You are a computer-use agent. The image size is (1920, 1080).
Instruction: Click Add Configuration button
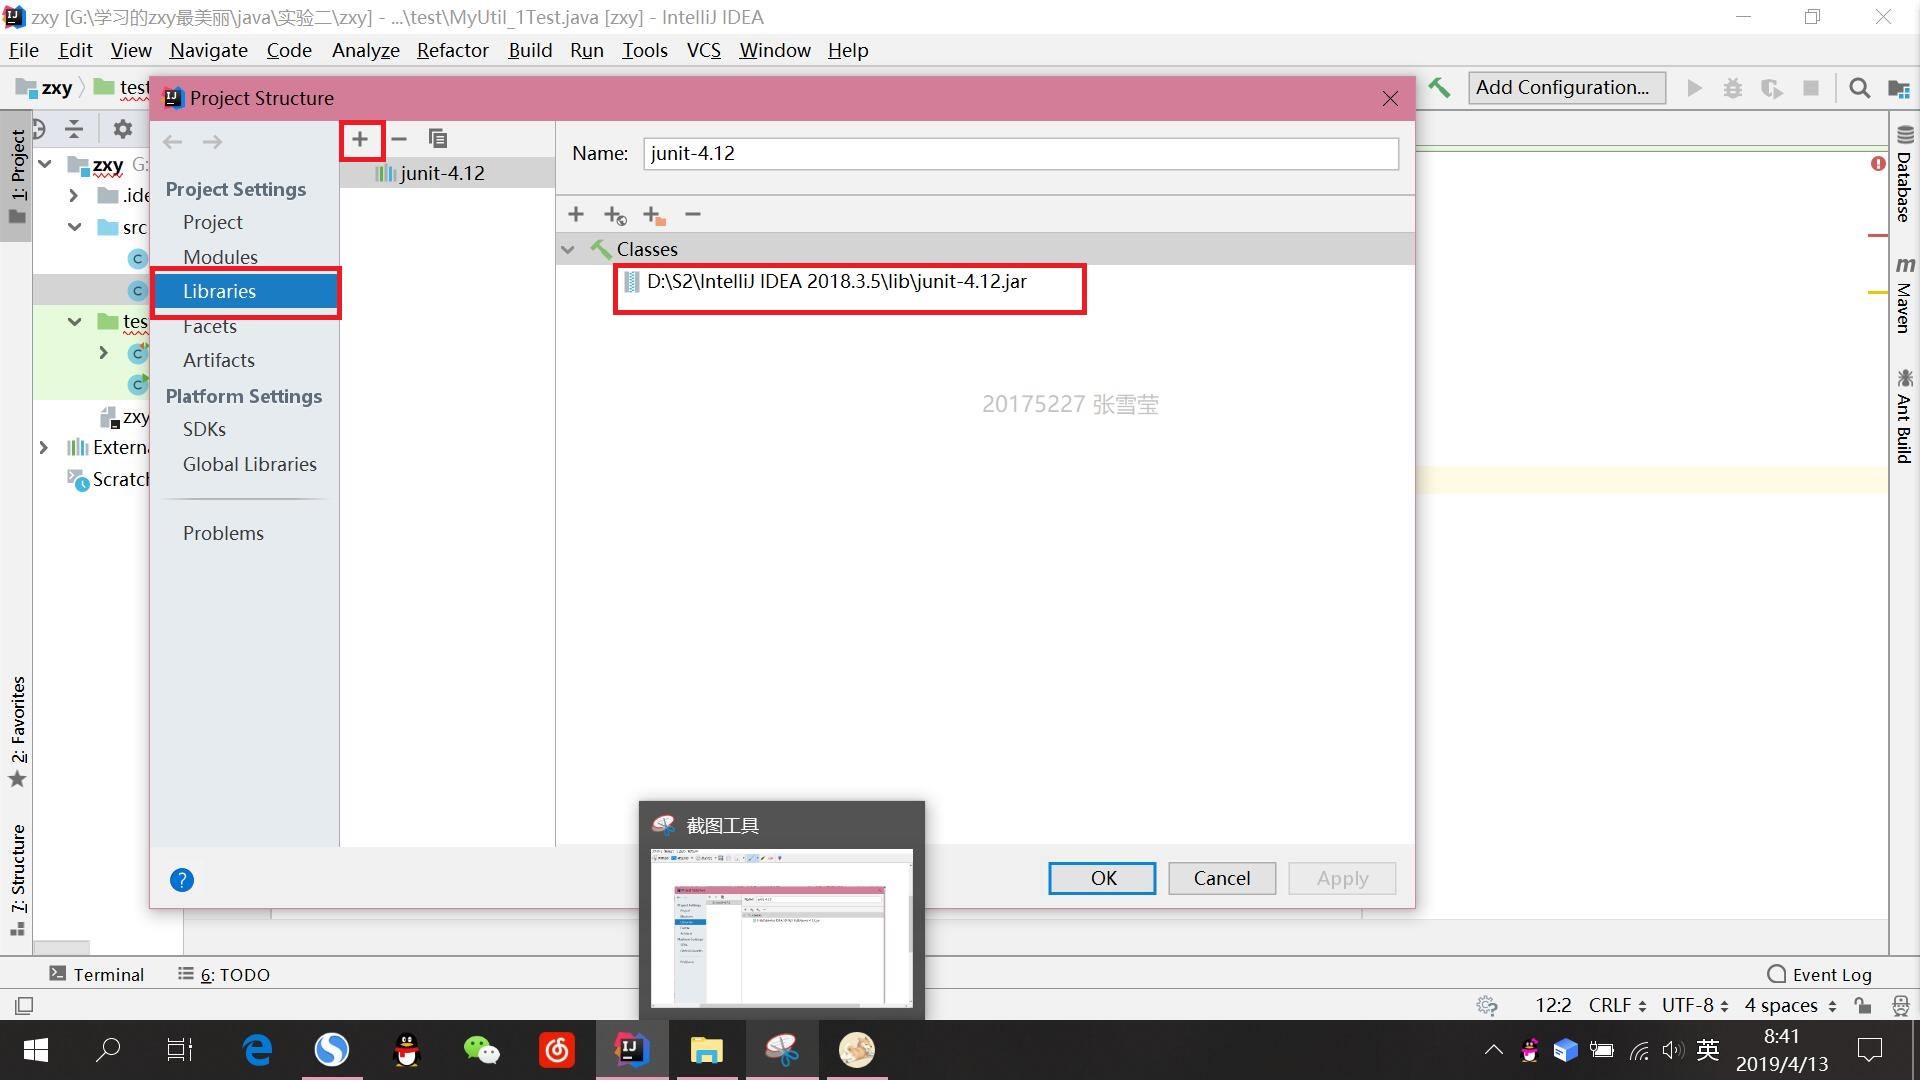click(x=1566, y=88)
